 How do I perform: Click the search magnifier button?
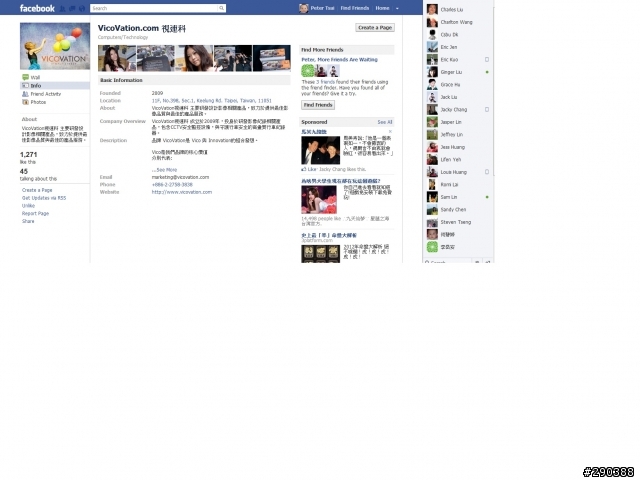pos(221,8)
